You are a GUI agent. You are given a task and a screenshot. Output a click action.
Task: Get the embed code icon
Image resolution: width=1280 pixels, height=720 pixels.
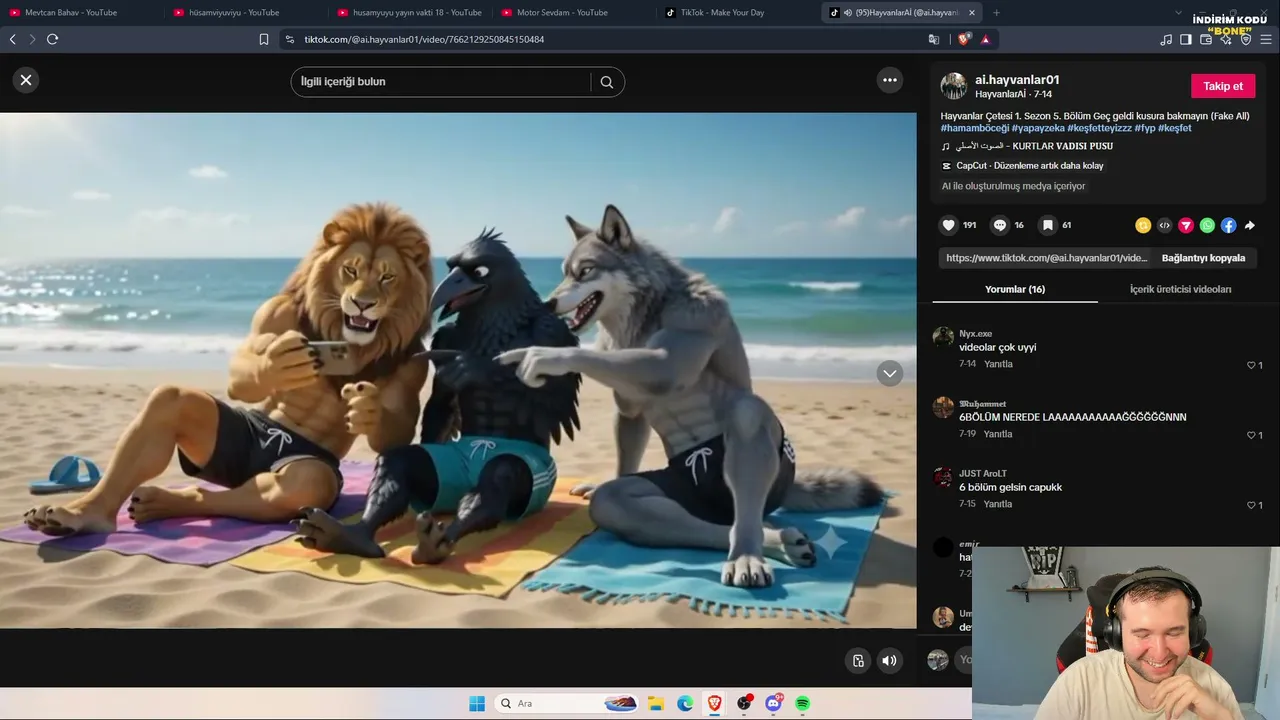point(1164,225)
